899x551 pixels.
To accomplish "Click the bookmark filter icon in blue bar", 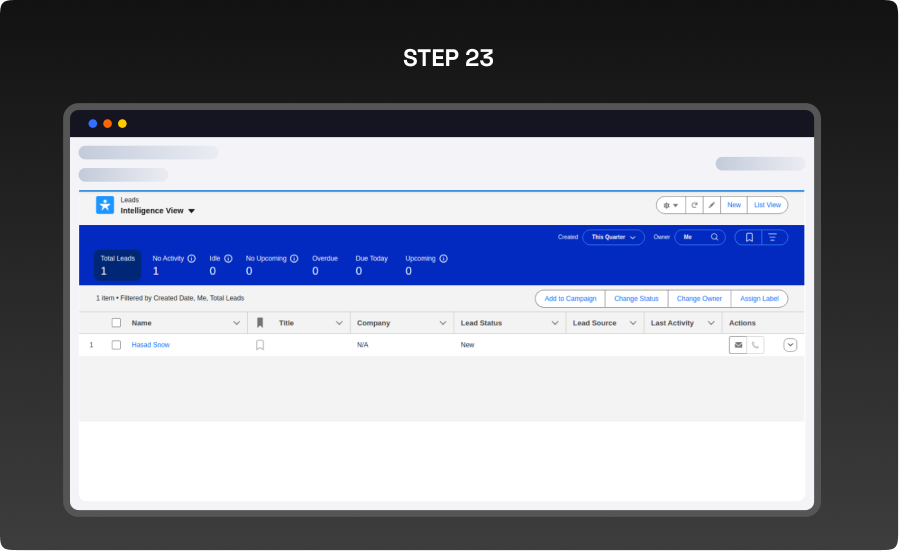I will pos(748,237).
